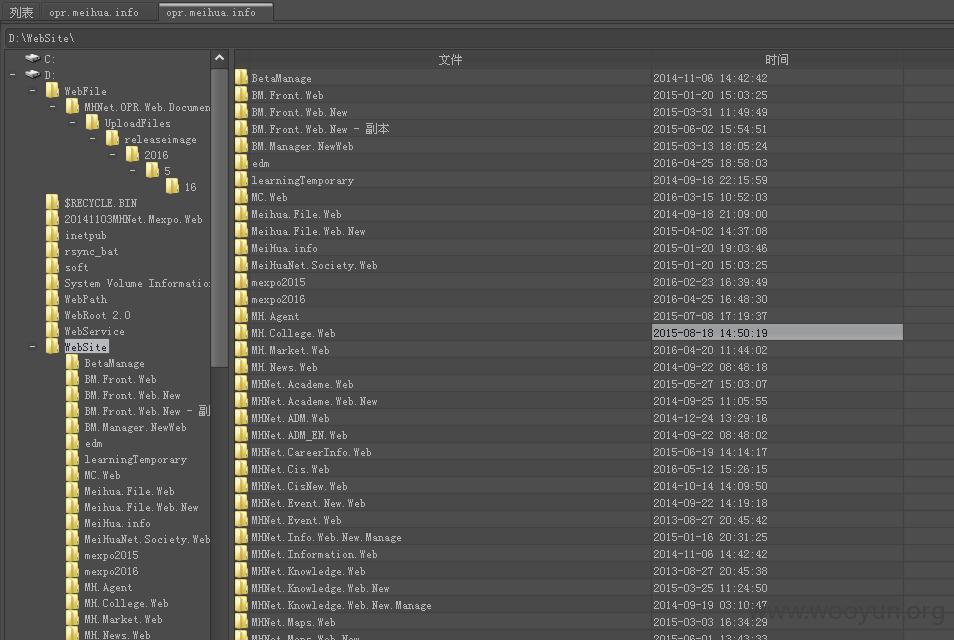Click WebRoot 2.0 folder icon

[52, 315]
